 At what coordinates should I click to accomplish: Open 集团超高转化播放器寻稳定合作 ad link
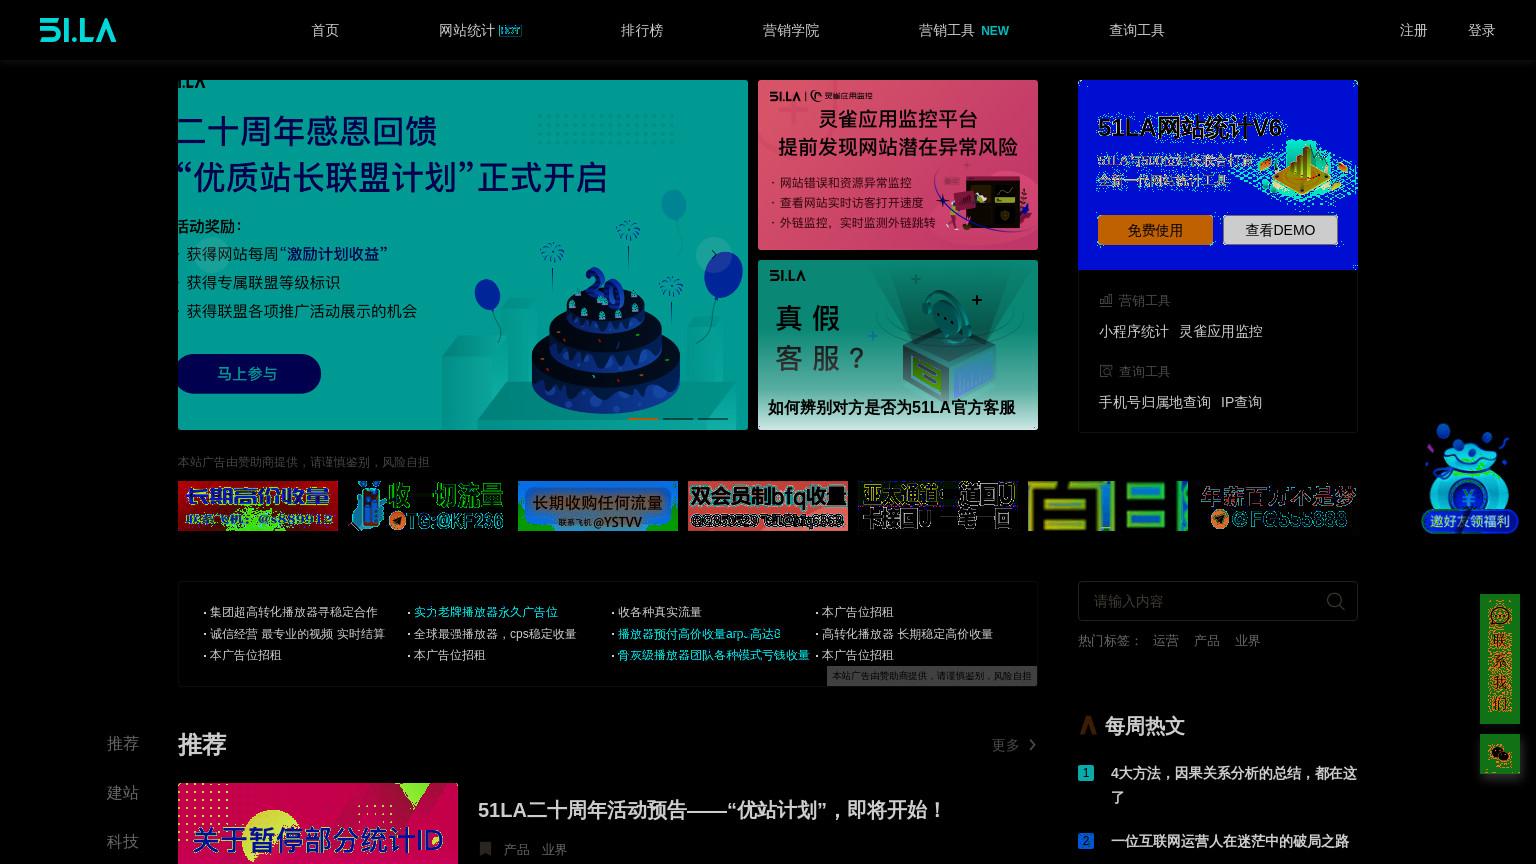click(x=294, y=612)
